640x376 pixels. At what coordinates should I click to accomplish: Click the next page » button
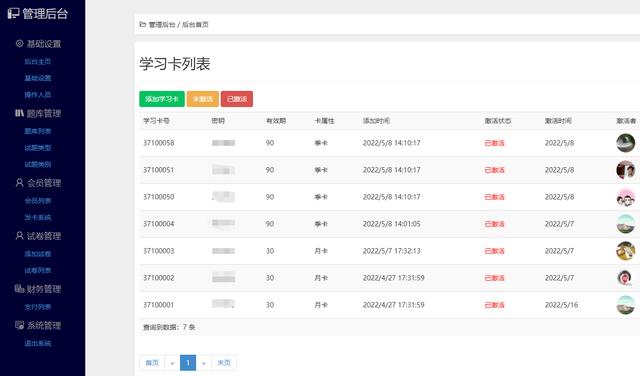click(x=204, y=363)
